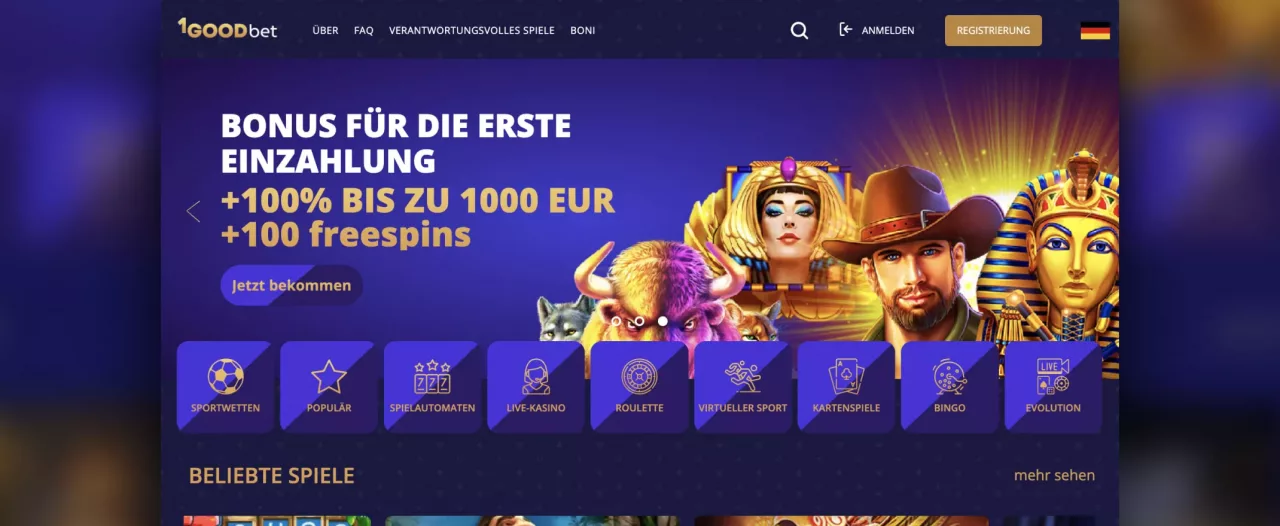1280x526 pixels.
Task: Select the second carousel dot indicator
Action: [639, 321]
